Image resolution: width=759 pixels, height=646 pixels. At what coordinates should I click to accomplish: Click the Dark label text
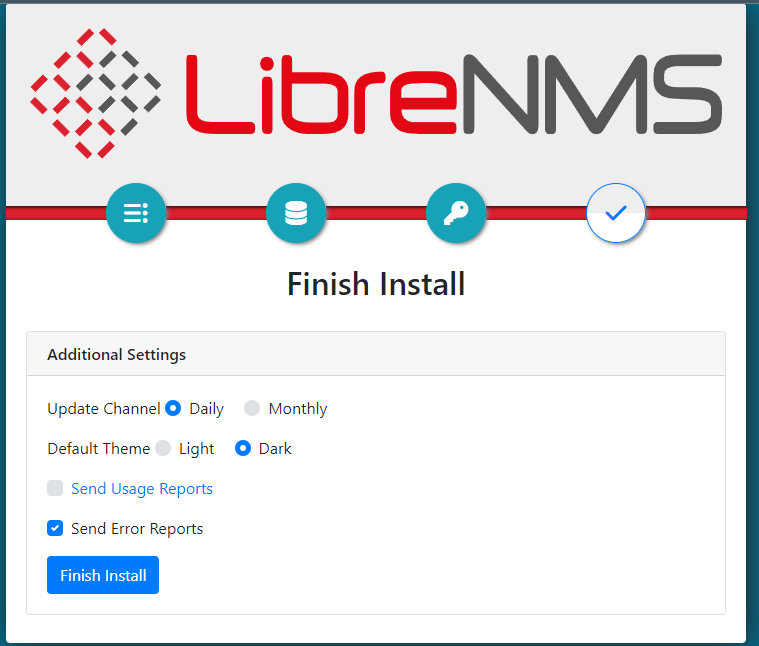click(275, 449)
